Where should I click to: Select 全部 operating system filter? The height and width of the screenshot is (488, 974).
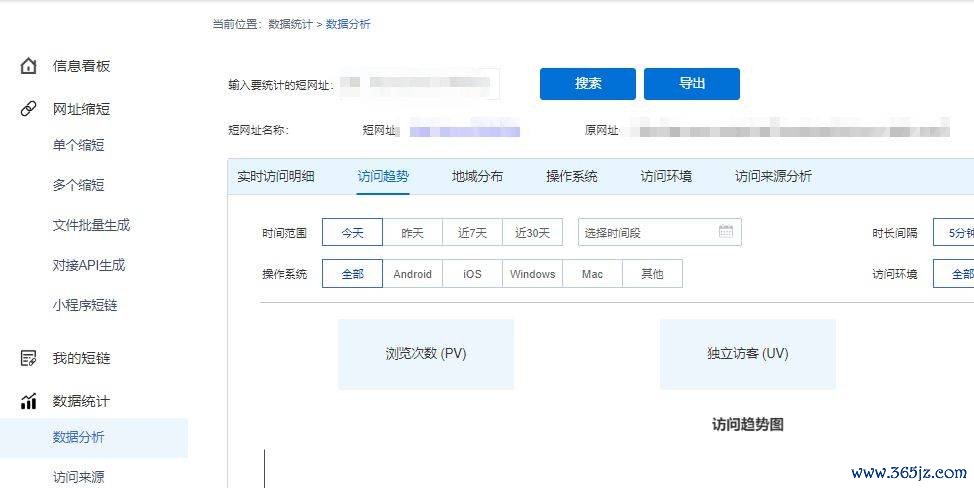tap(352, 274)
